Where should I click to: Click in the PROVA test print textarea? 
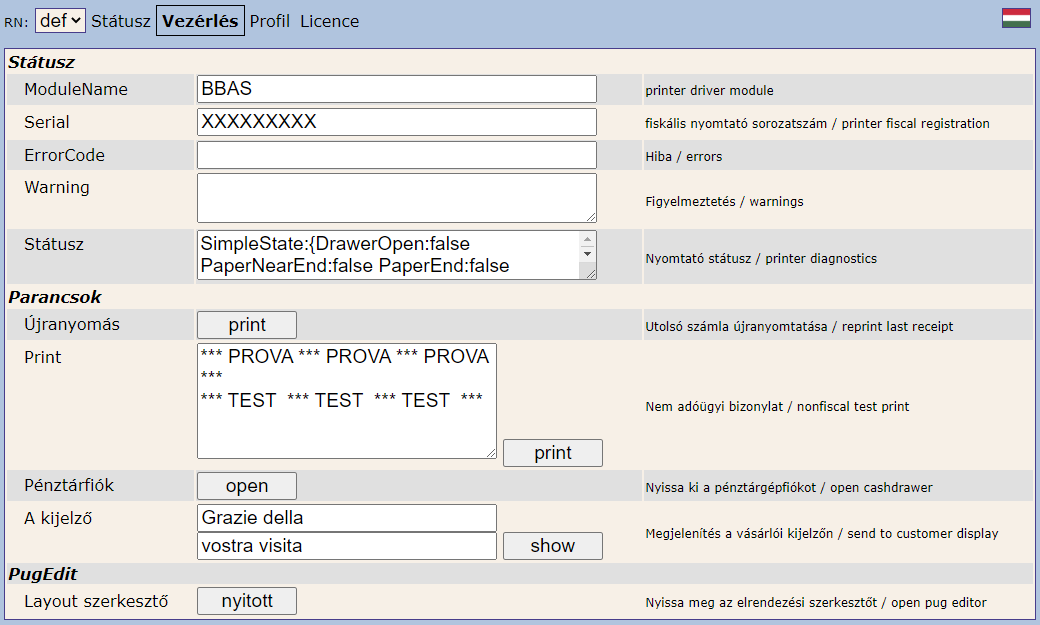click(346, 400)
